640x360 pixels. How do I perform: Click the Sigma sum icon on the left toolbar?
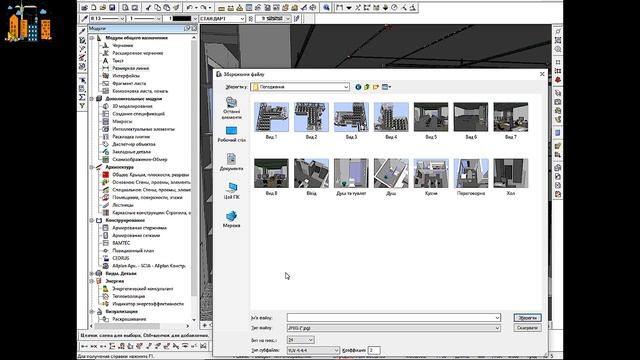pos(82,97)
